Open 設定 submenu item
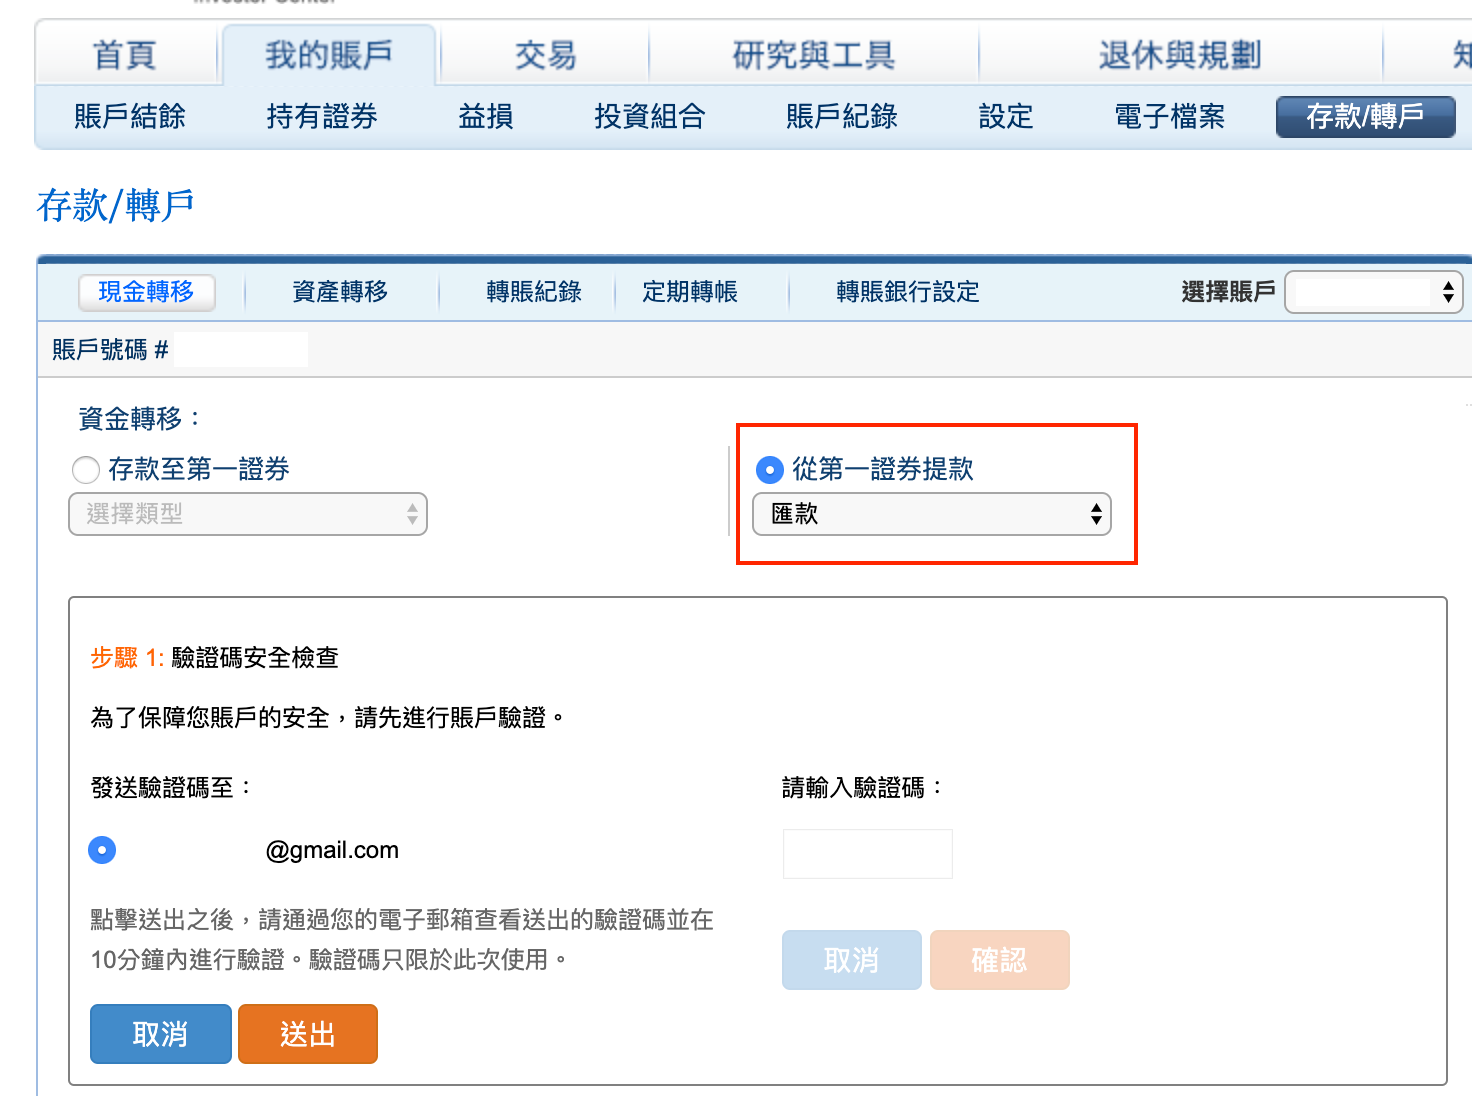The image size is (1472, 1096). point(1006,117)
